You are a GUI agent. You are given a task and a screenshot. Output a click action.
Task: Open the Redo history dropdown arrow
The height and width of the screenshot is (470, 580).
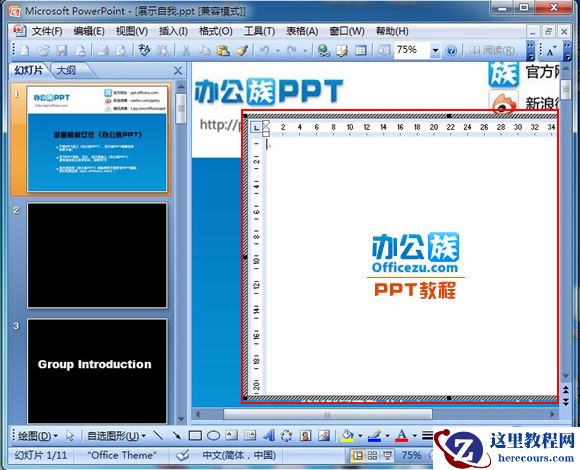point(306,51)
